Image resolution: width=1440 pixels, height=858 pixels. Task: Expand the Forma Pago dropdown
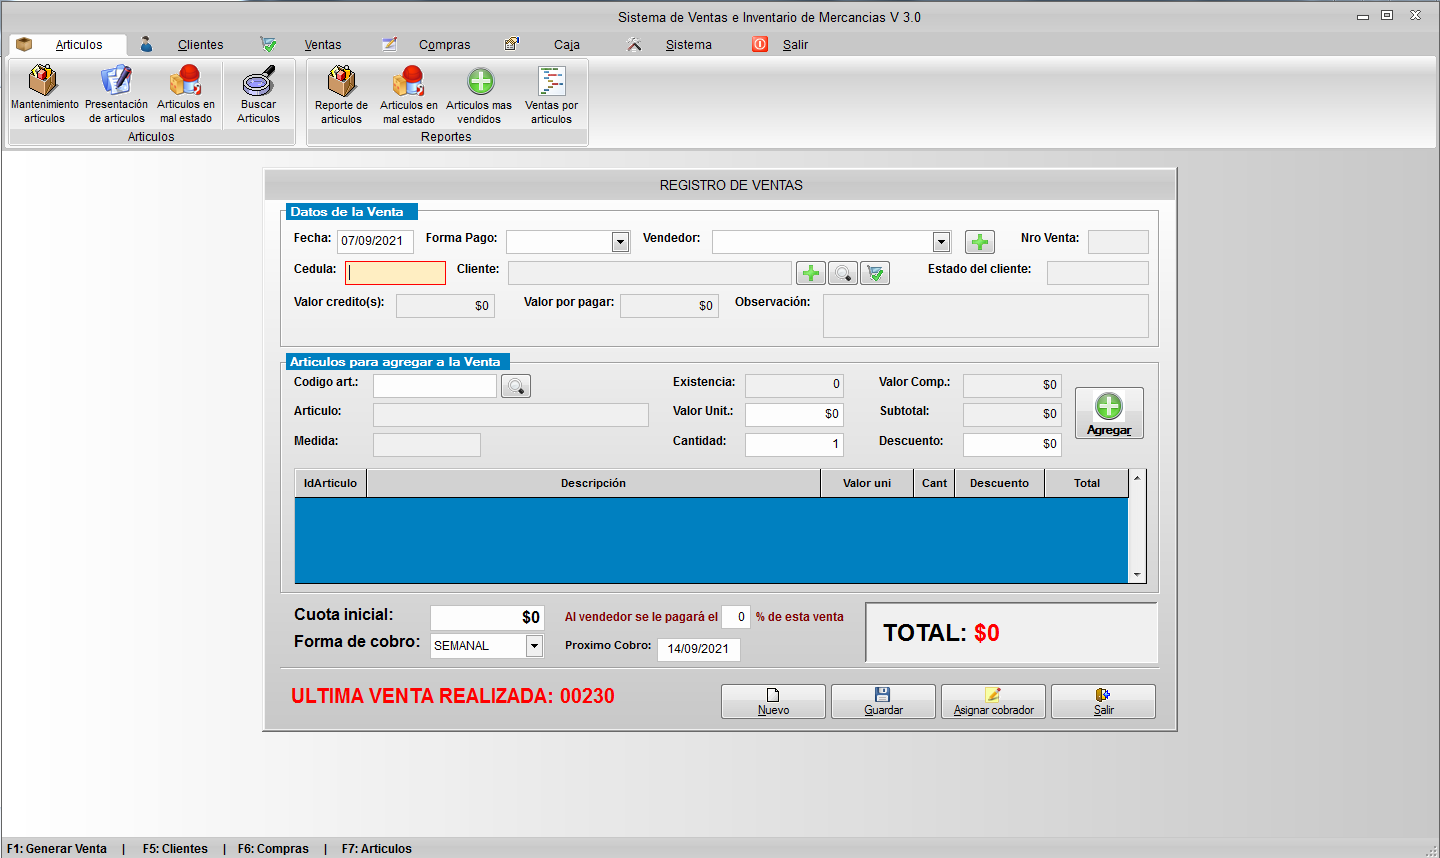[x=620, y=242]
